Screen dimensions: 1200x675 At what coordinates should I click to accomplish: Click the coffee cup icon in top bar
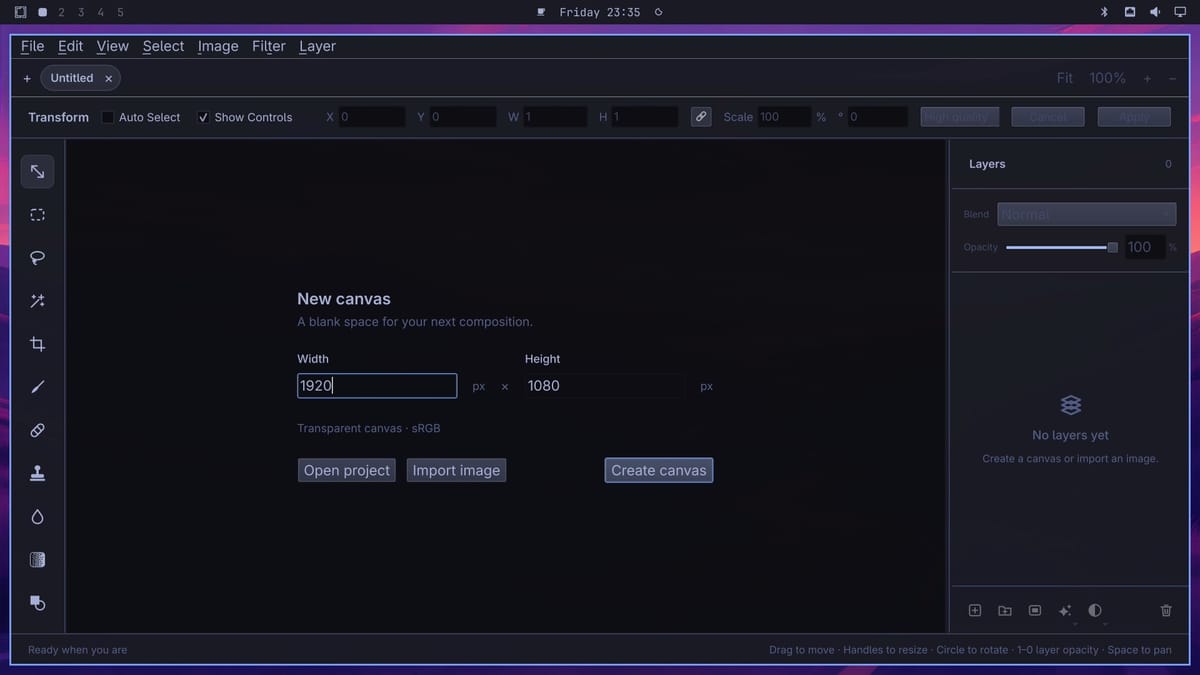pos(541,12)
